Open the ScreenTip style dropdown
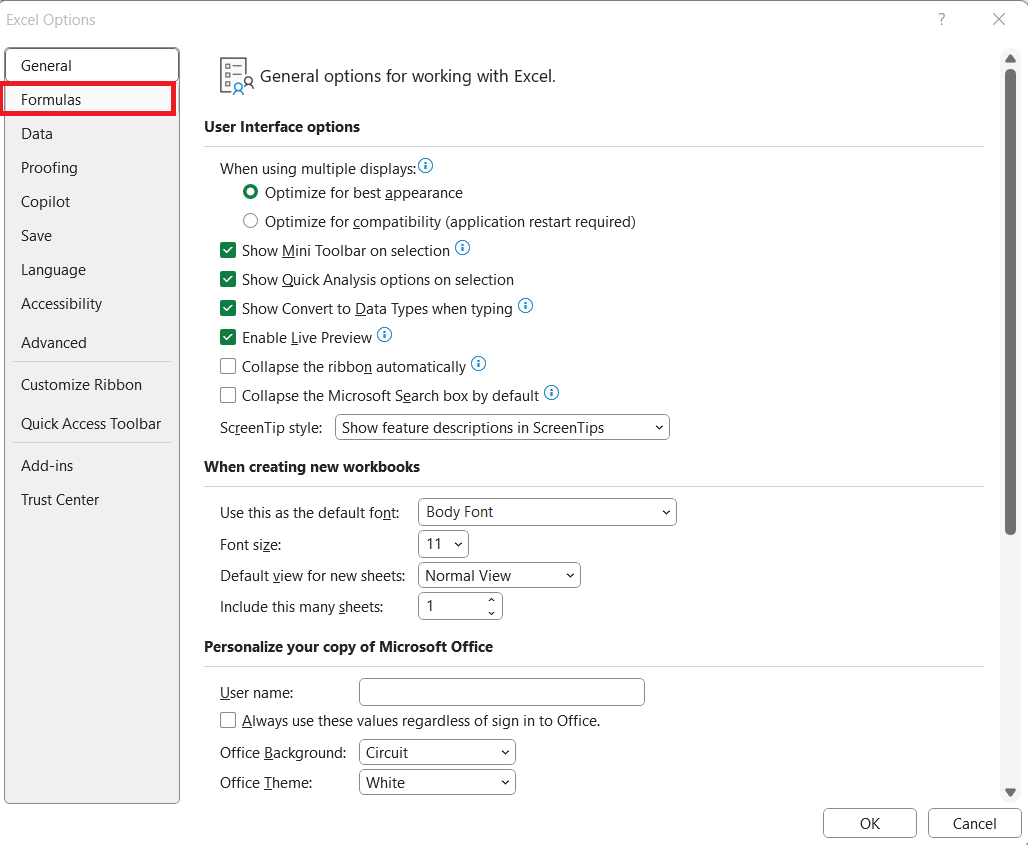The image size is (1028, 845). [x=502, y=427]
